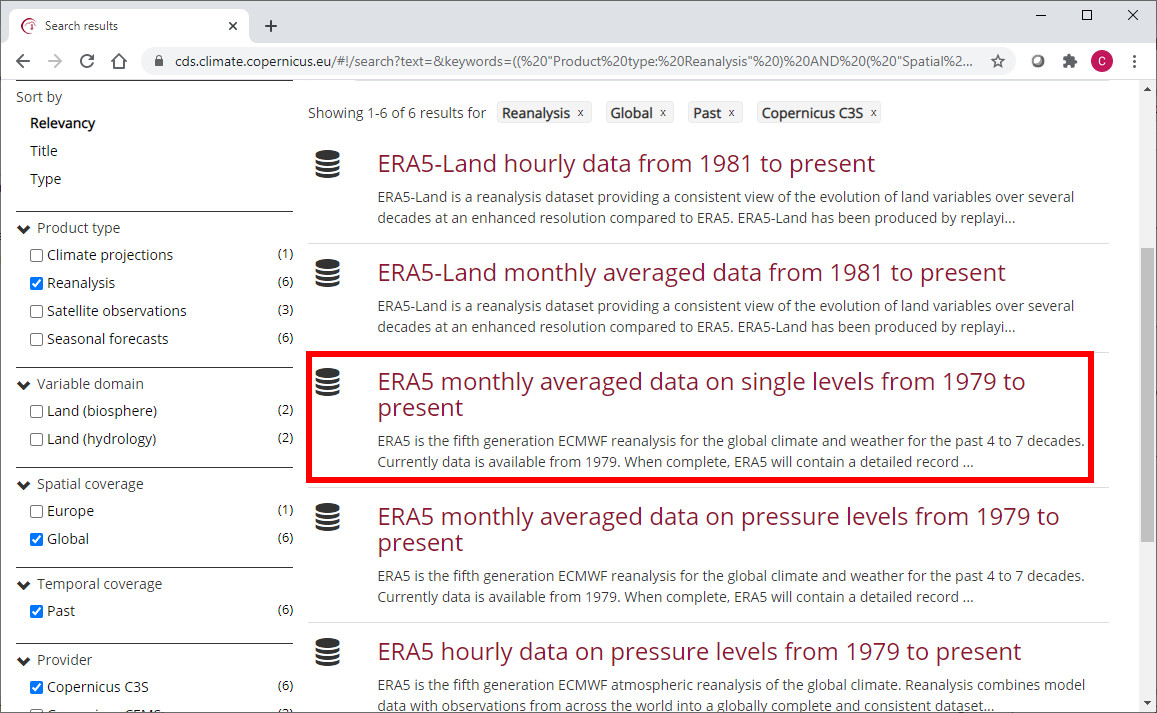Click the page vertical scrollbar thumb
Image resolution: width=1157 pixels, height=713 pixels.
coord(1147,395)
